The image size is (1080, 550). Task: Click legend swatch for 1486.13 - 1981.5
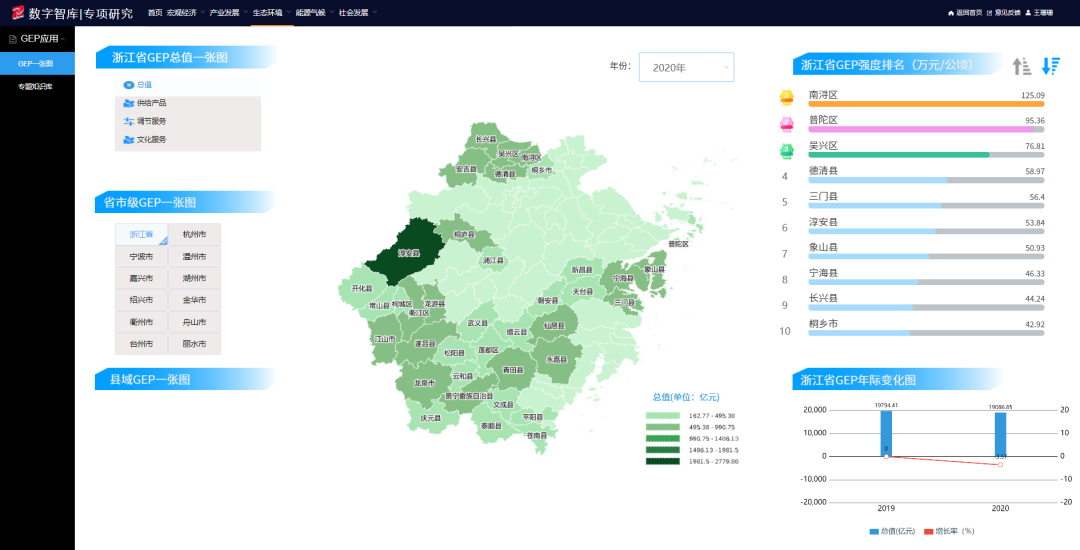pyautogui.click(x=662, y=449)
